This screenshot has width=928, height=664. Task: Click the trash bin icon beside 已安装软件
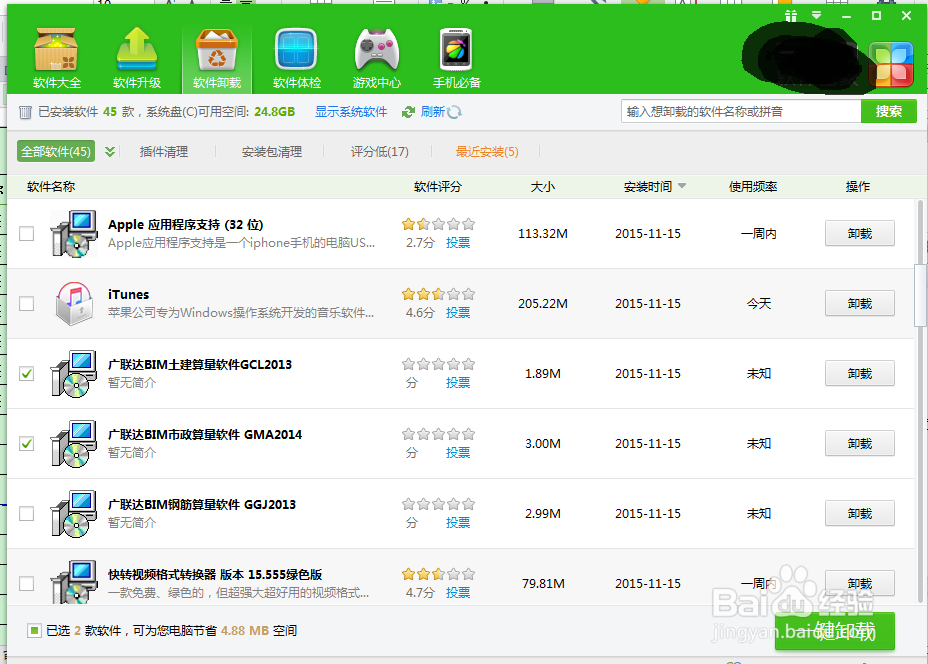click(25, 112)
